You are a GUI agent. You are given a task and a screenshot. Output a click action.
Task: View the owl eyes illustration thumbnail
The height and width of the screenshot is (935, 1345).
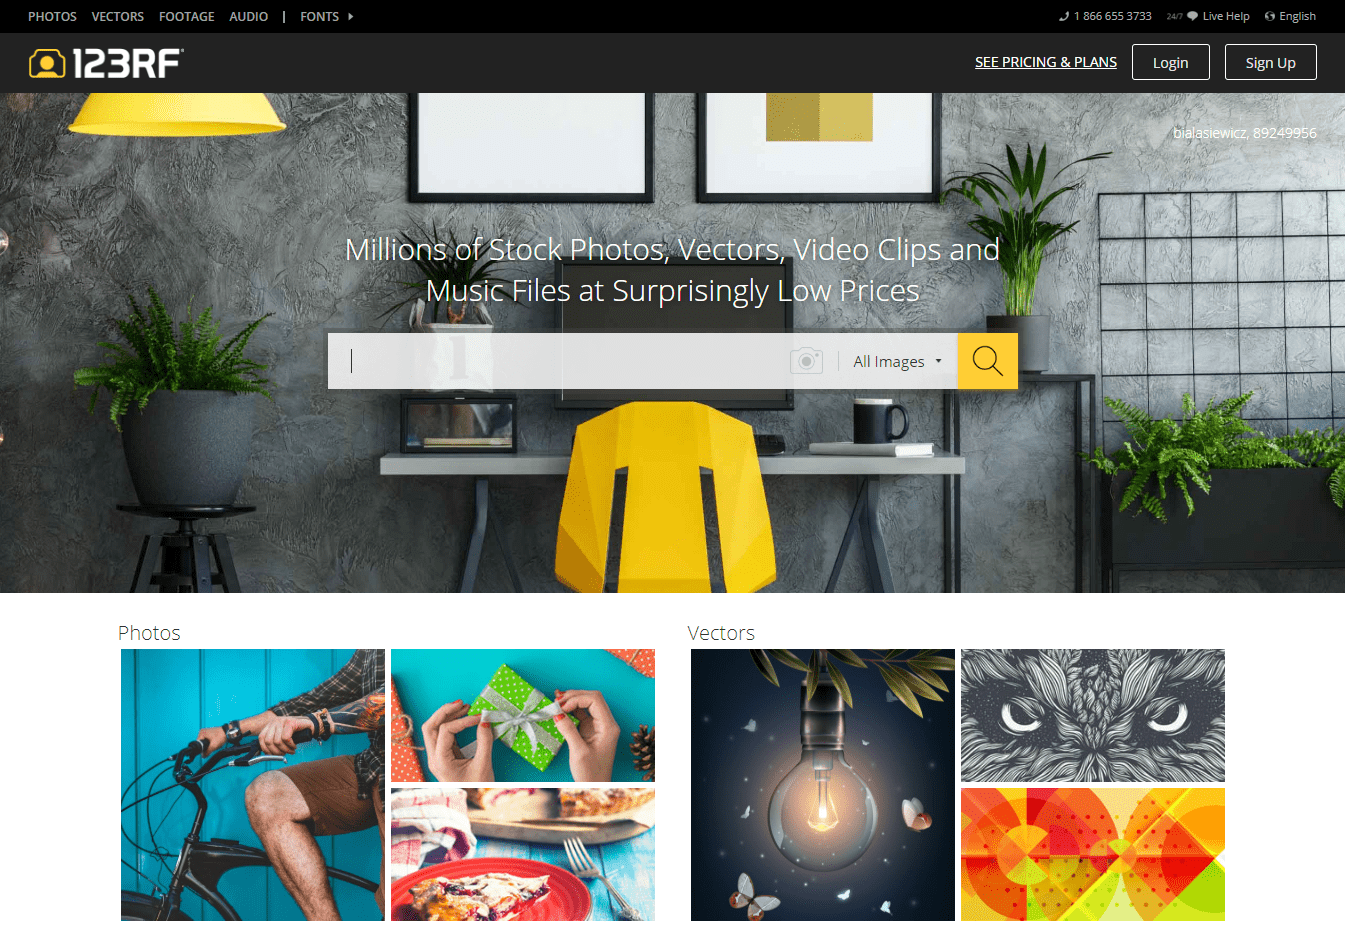[1093, 715]
